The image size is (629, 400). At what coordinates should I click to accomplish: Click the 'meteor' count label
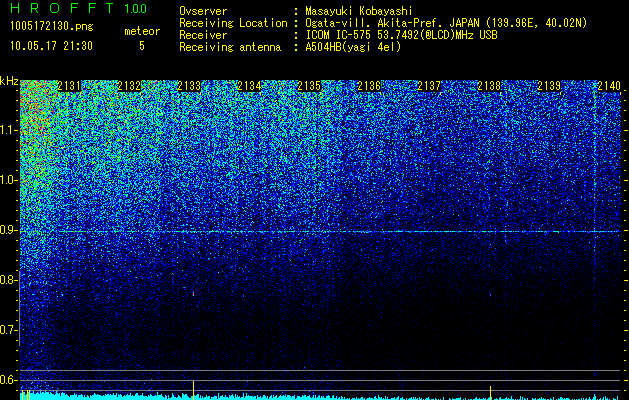pyautogui.click(x=142, y=31)
